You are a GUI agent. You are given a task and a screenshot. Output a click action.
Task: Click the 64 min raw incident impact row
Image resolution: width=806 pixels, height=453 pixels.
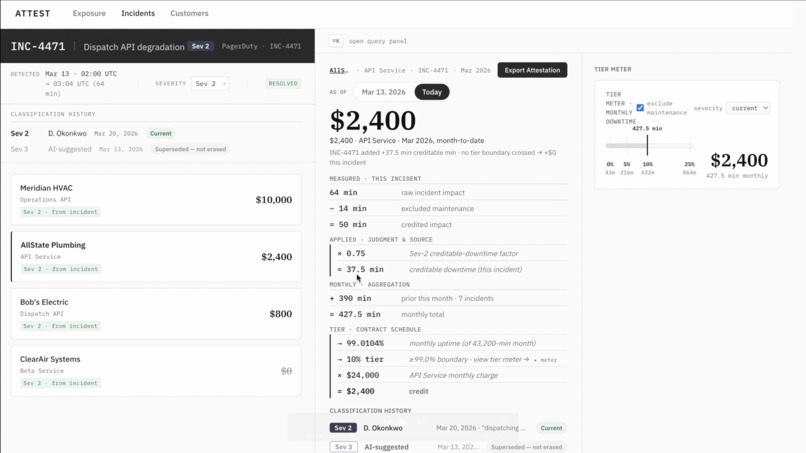pyautogui.click(x=448, y=192)
